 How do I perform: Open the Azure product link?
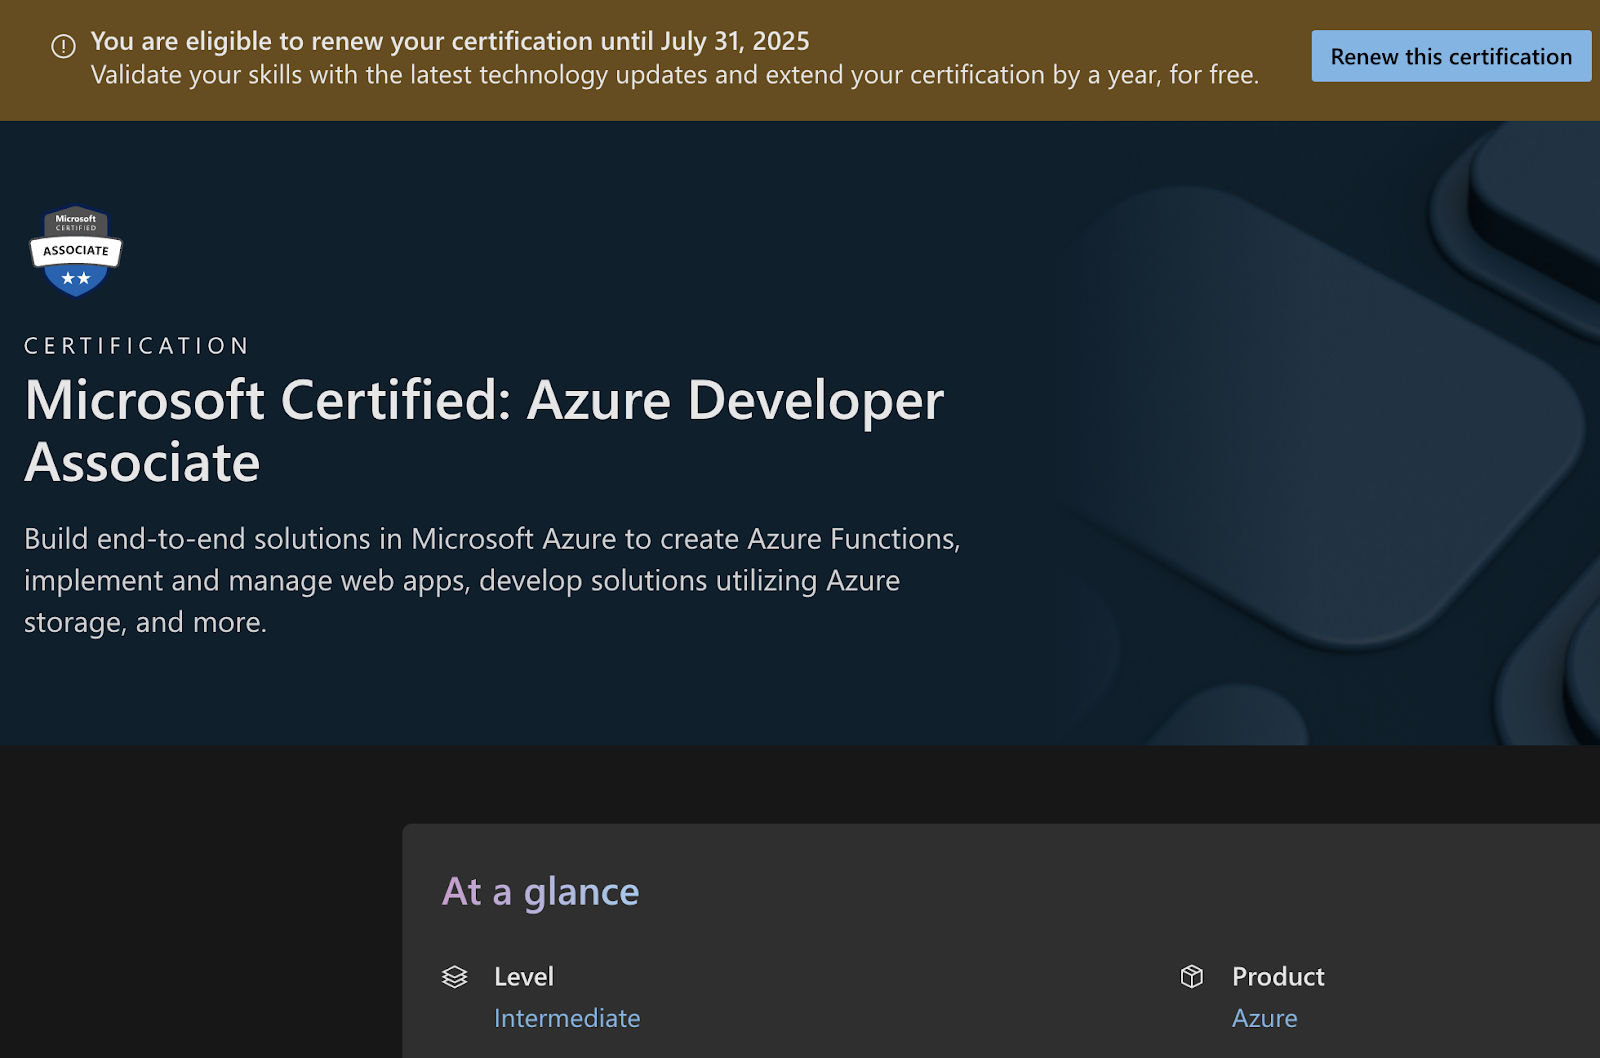tap(1264, 1018)
